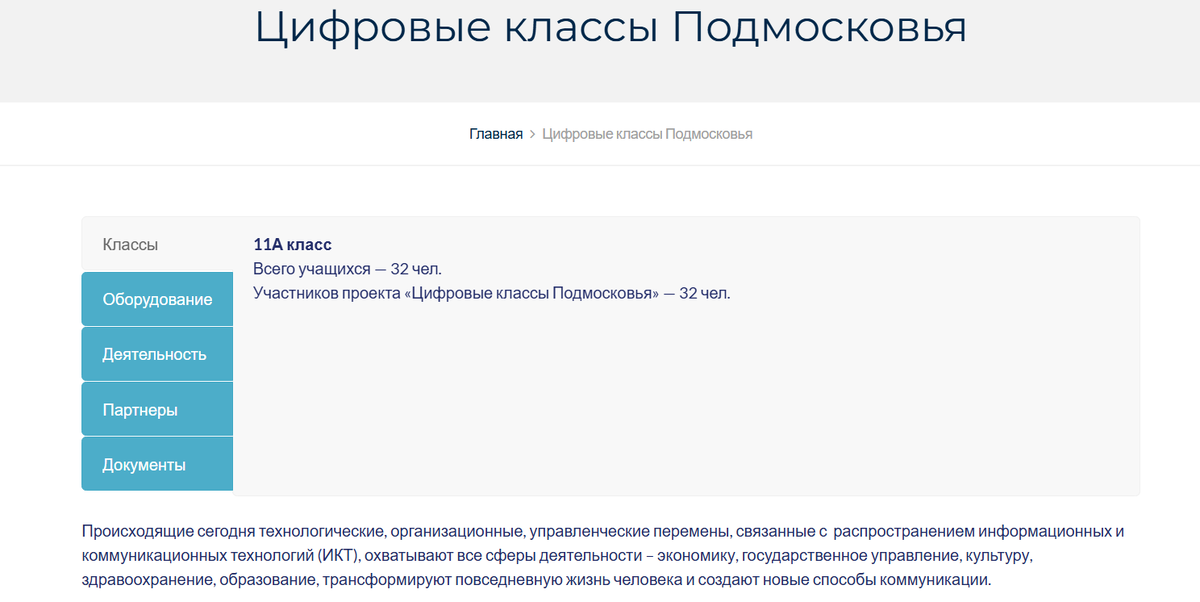Image resolution: width=1200 pixels, height=602 pixels.
Task: Click the Партнеры blue panel
Action: (156, 408)
